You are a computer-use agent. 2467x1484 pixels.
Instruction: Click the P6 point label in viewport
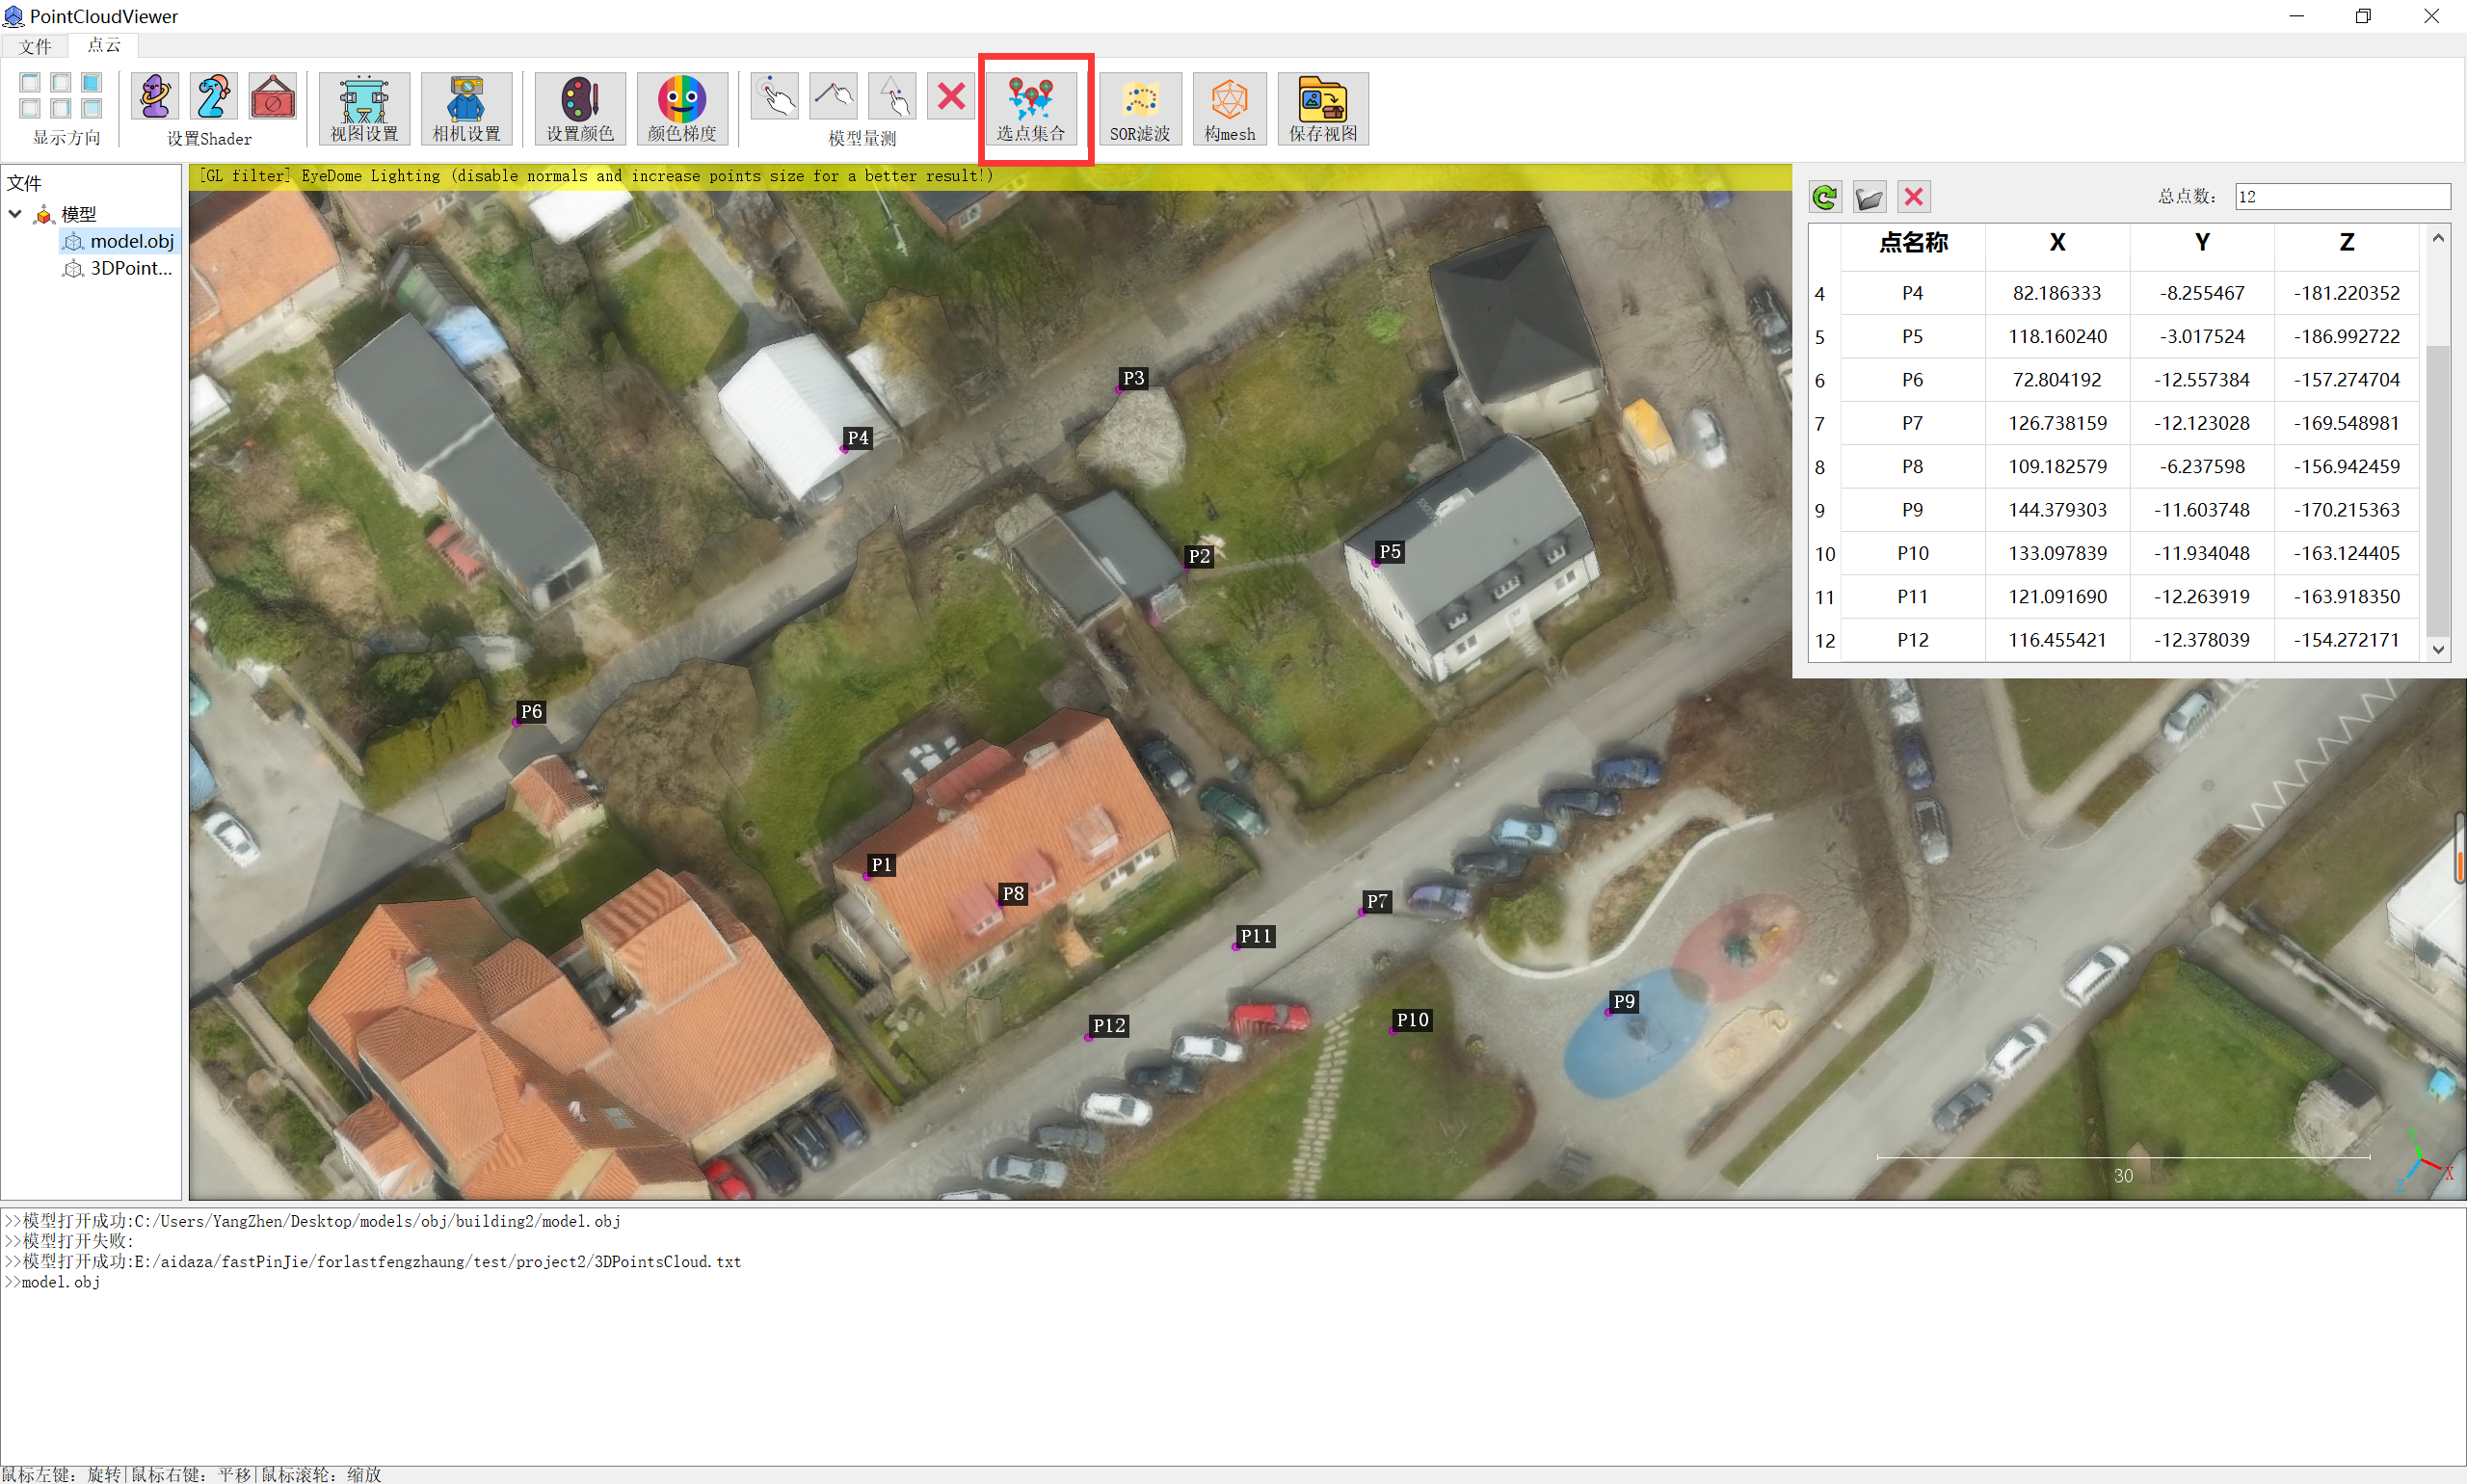coord(531,711)
